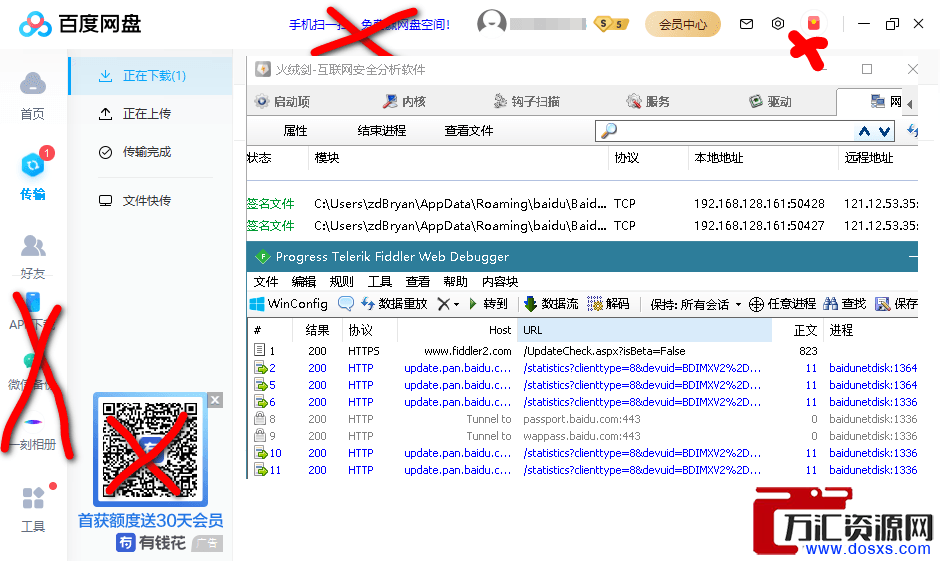This screenshot has height=561, width=940.
Task: Click the comment speech bubble icon
Action: click(346, 304)
